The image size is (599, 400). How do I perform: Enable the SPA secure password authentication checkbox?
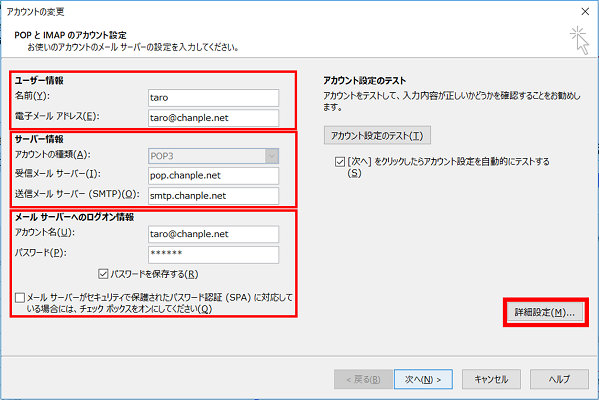20,298
